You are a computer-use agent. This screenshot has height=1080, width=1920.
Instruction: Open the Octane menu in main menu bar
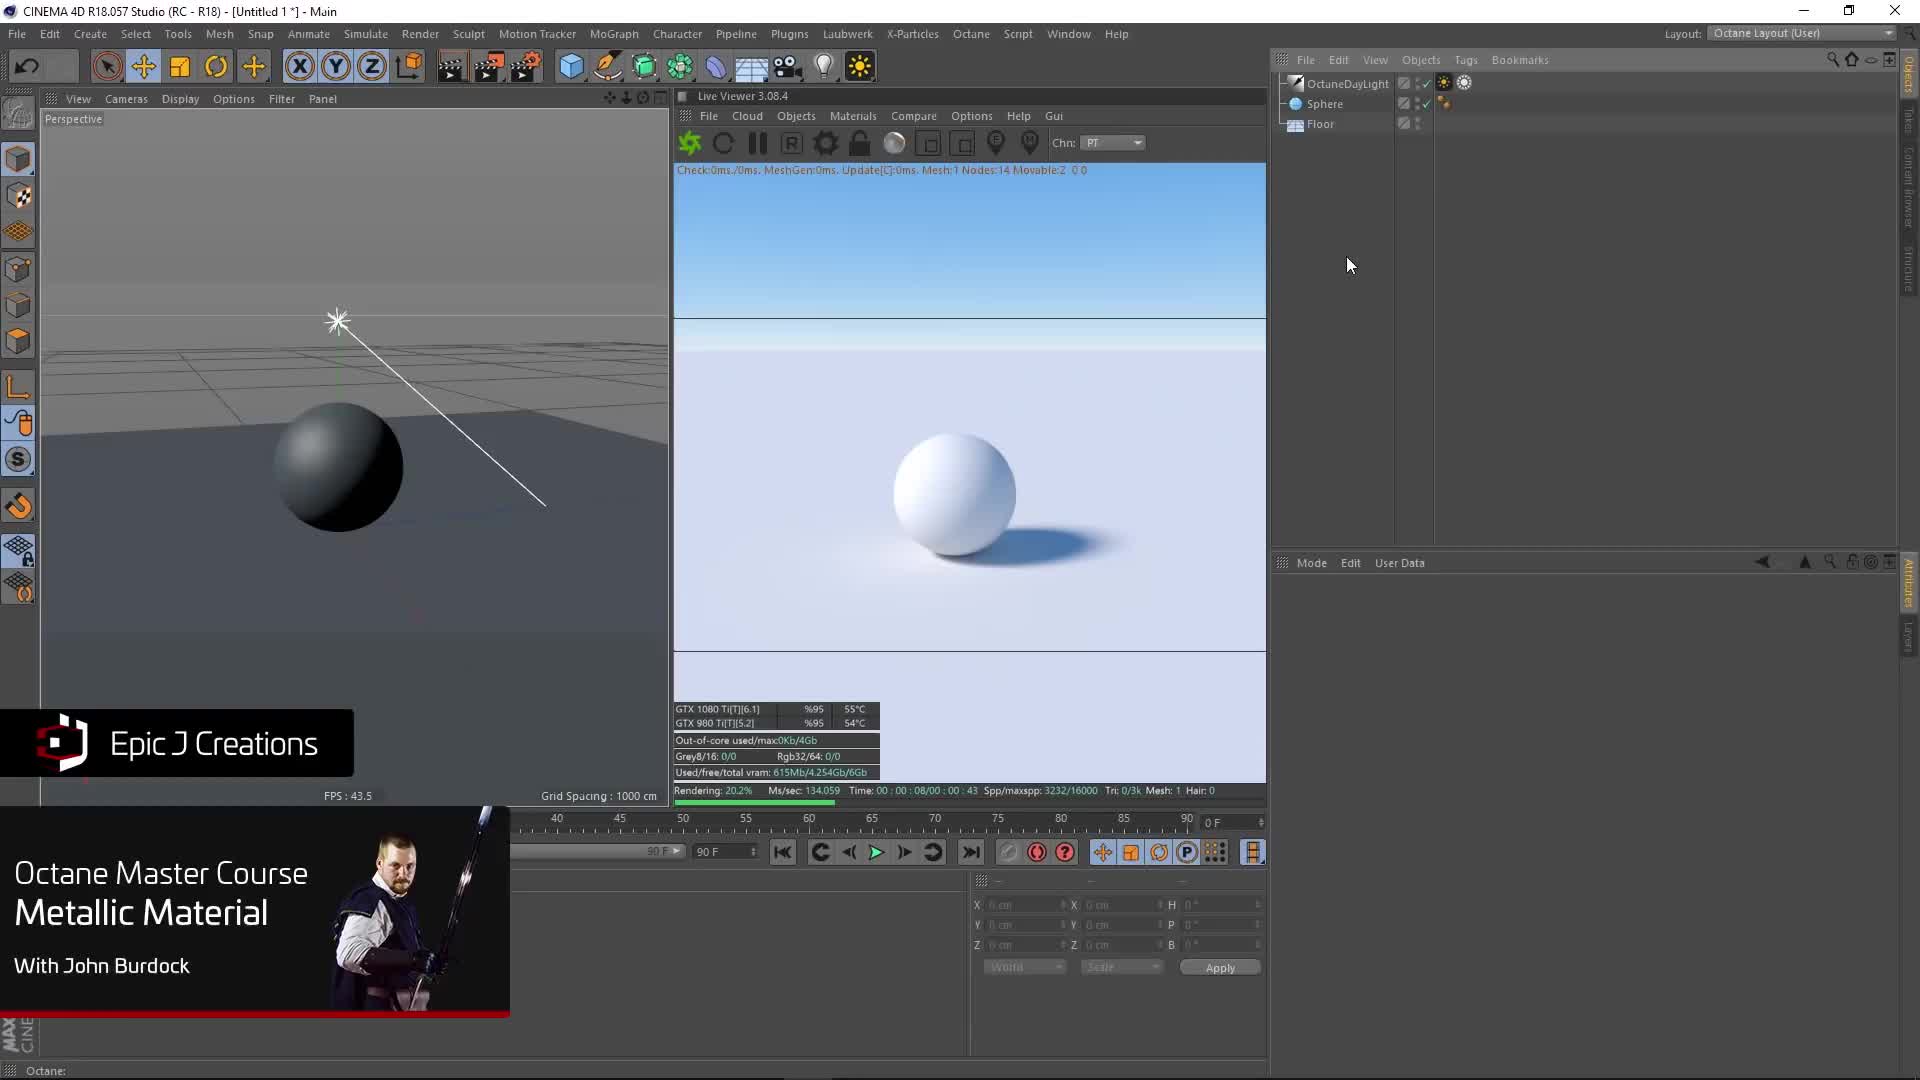pyautogui.click(x=971, y=34)
